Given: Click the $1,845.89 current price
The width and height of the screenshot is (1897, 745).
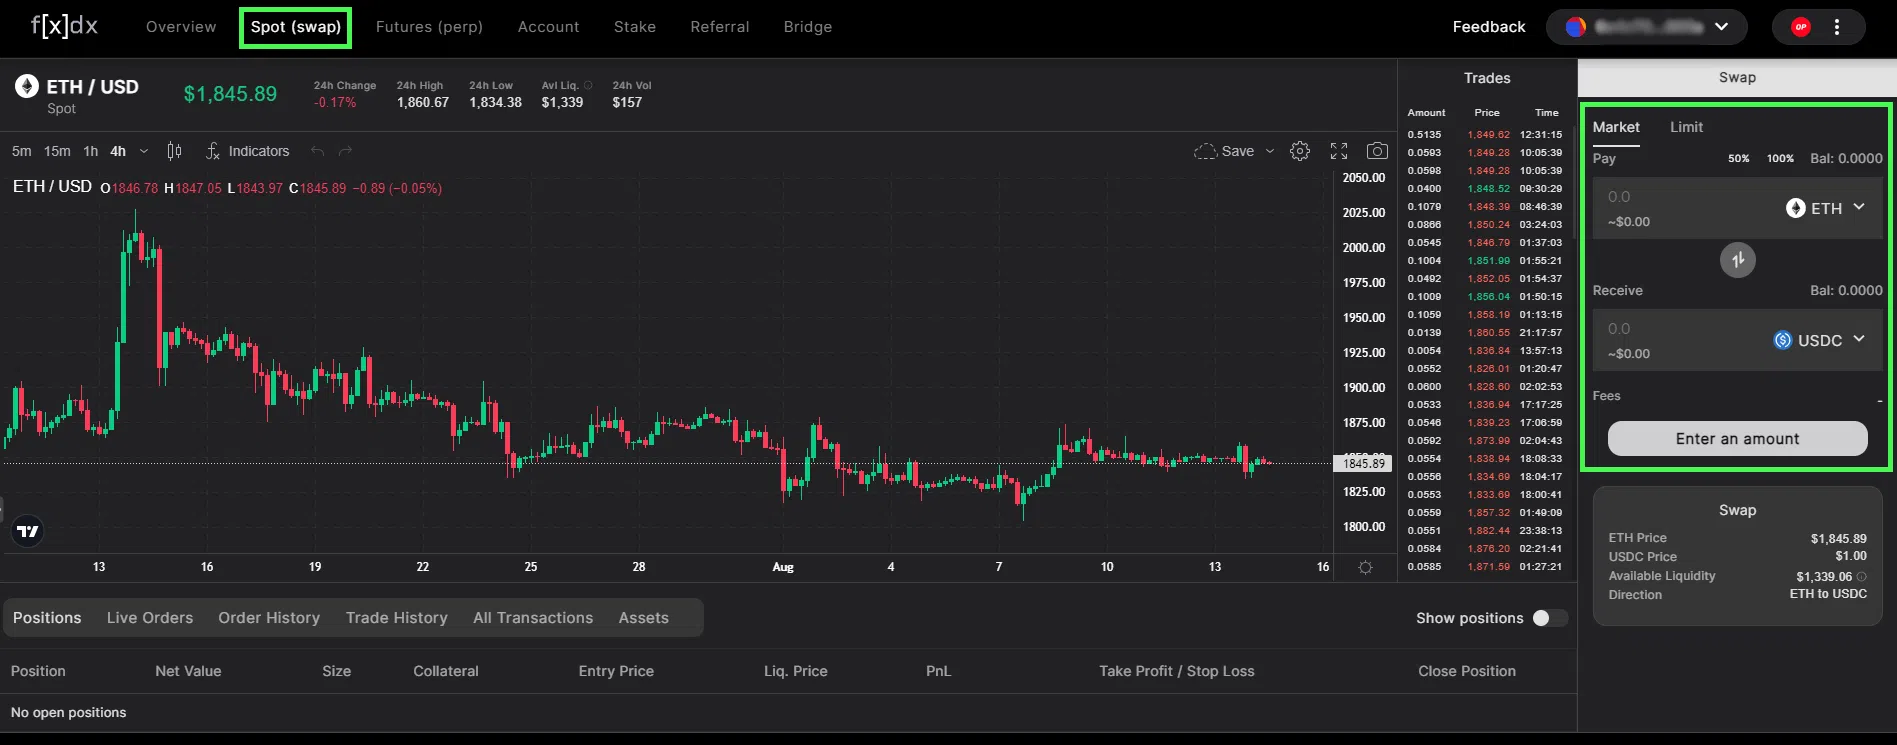Looking at the screenshot, I should [x=230, y=94].
